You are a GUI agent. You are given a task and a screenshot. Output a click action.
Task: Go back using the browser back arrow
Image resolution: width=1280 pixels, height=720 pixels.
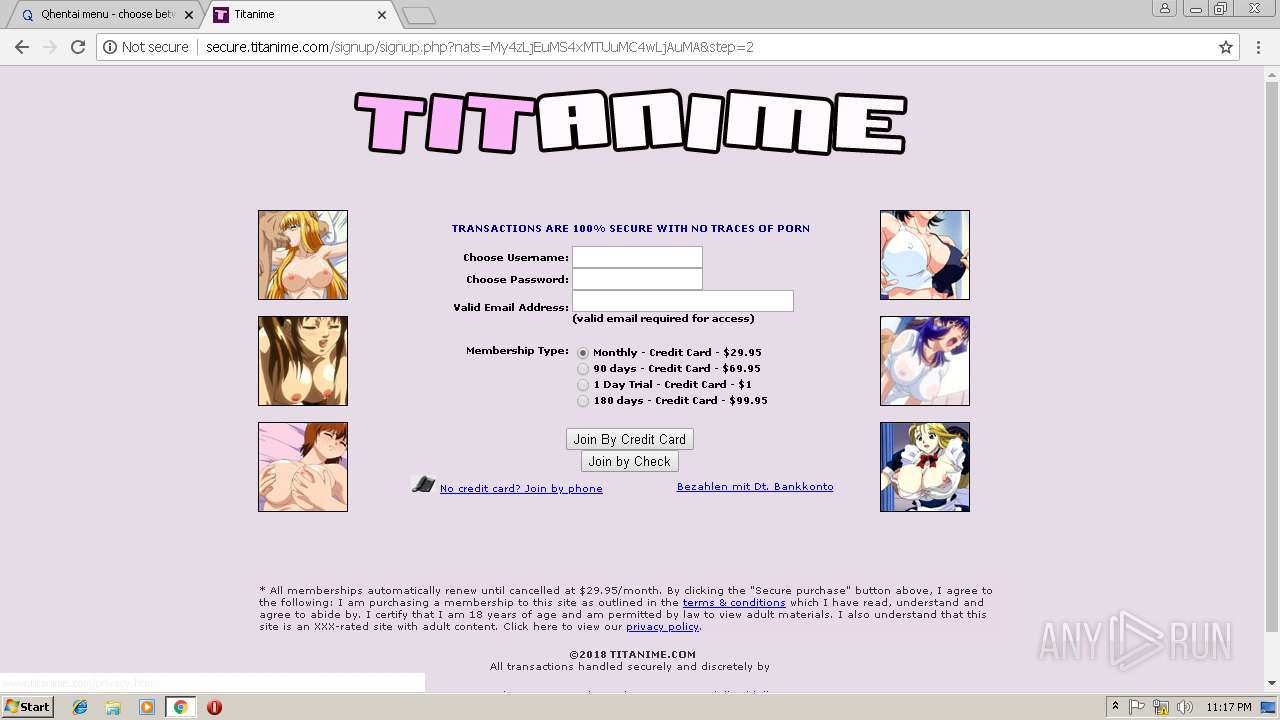click(22, 47)
